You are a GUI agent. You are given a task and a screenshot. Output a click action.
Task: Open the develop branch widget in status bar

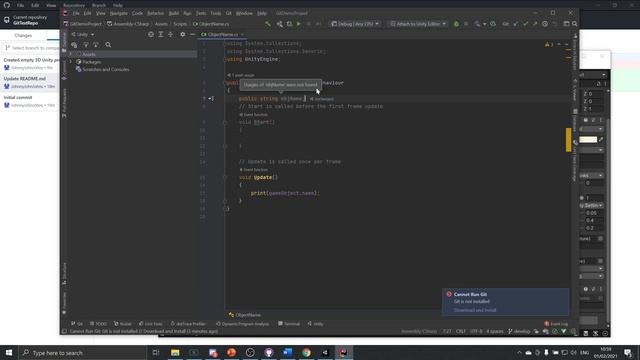519,331
